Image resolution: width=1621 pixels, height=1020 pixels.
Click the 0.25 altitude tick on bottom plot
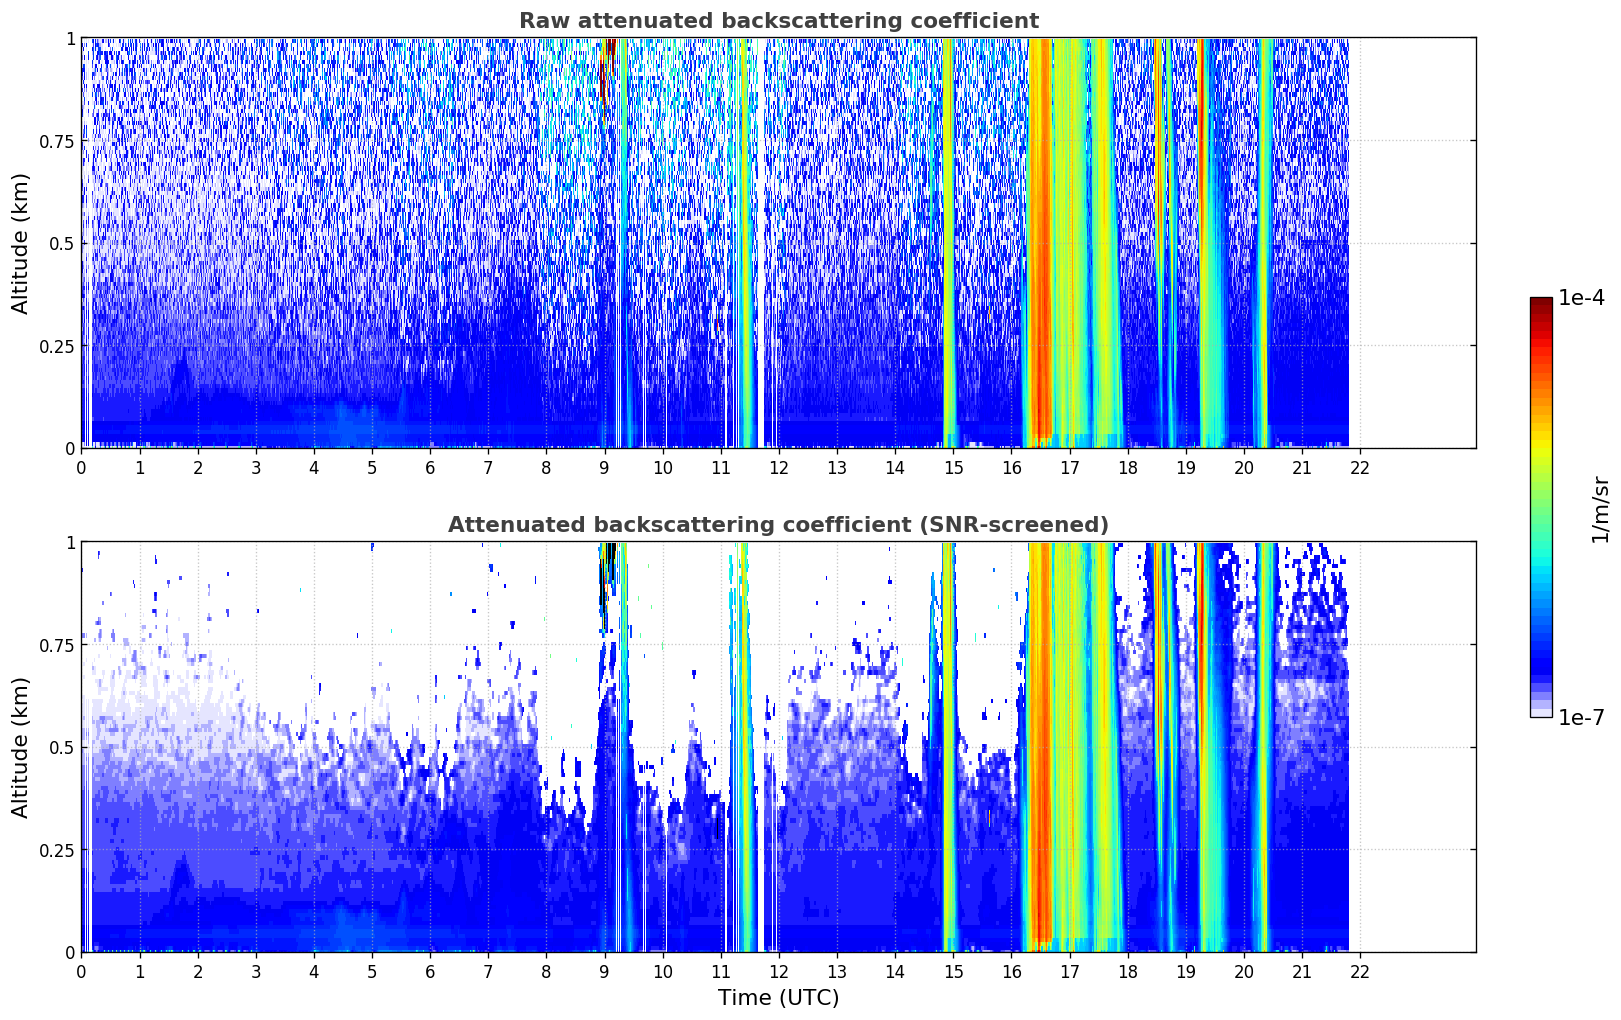point(58,850)
